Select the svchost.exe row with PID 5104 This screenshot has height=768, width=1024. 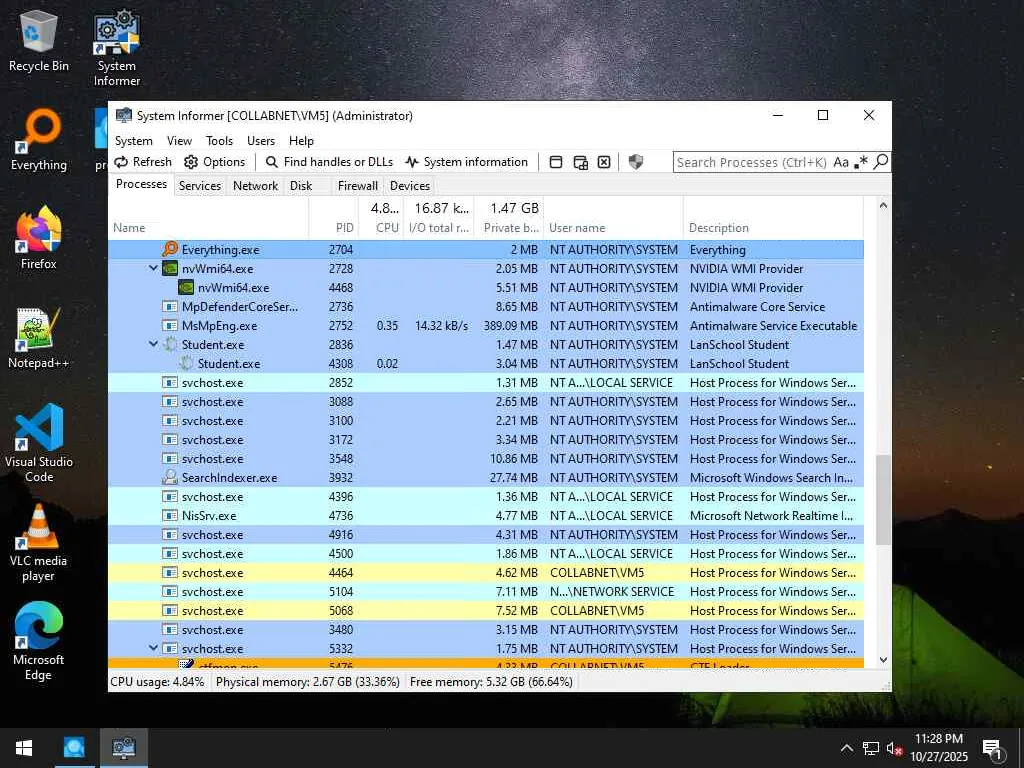pyautogui.click(x=486, y=592)
